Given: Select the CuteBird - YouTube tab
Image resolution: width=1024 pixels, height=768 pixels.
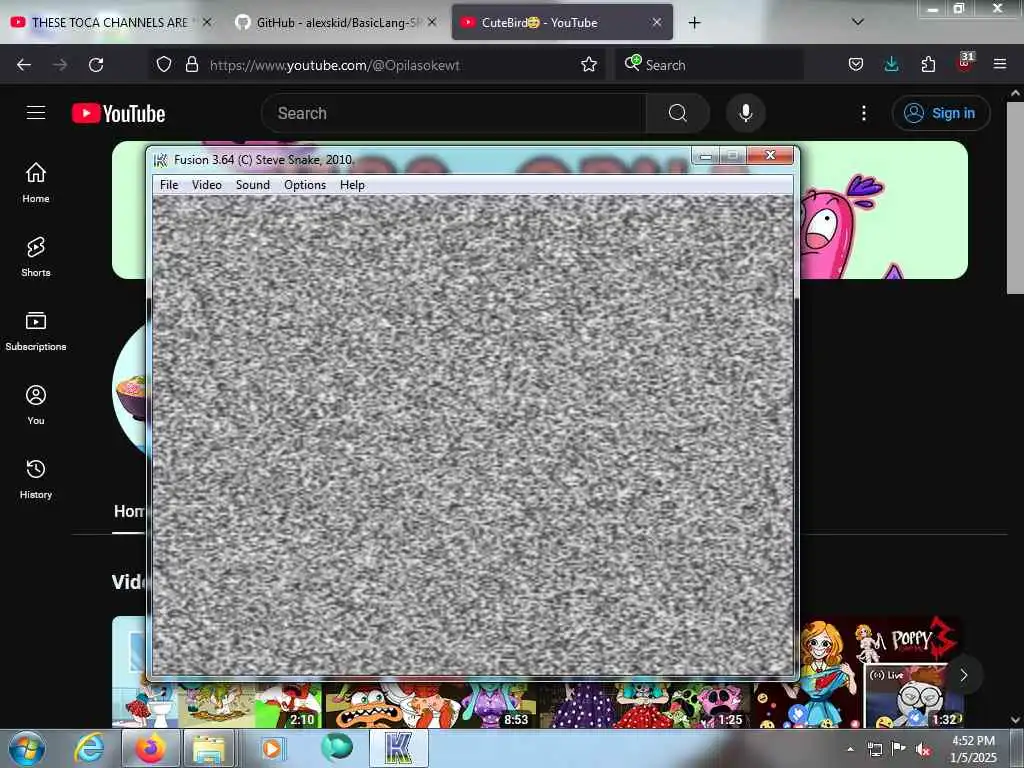Looking at the screenshot, I should pyautogui.click(x=562, y=22).
